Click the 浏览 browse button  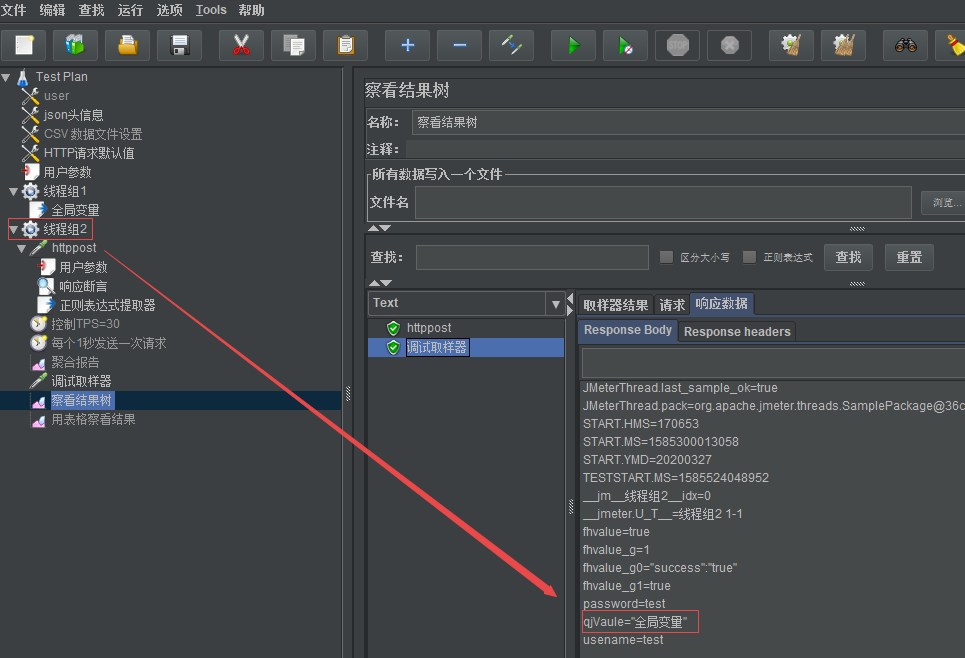click(943, 203)
